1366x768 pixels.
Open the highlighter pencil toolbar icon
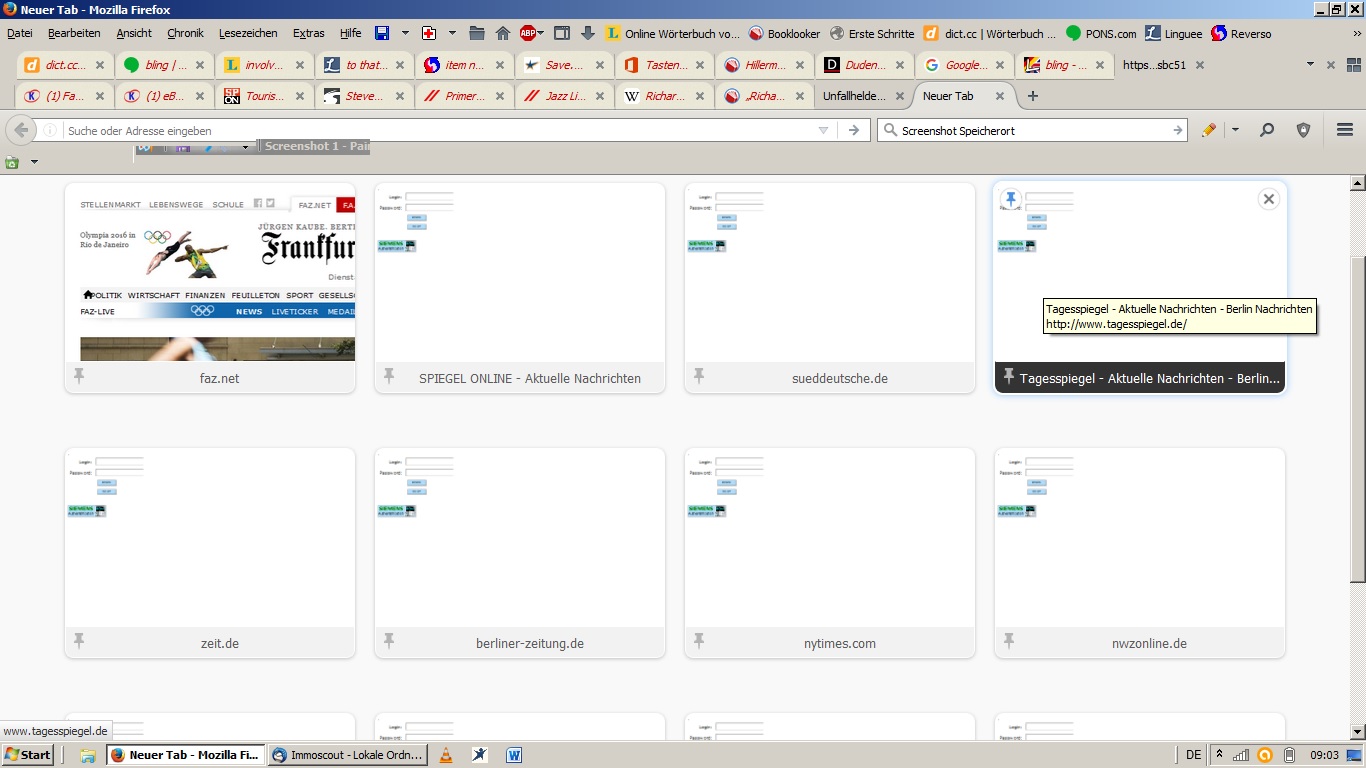[x=1209, y=130]
